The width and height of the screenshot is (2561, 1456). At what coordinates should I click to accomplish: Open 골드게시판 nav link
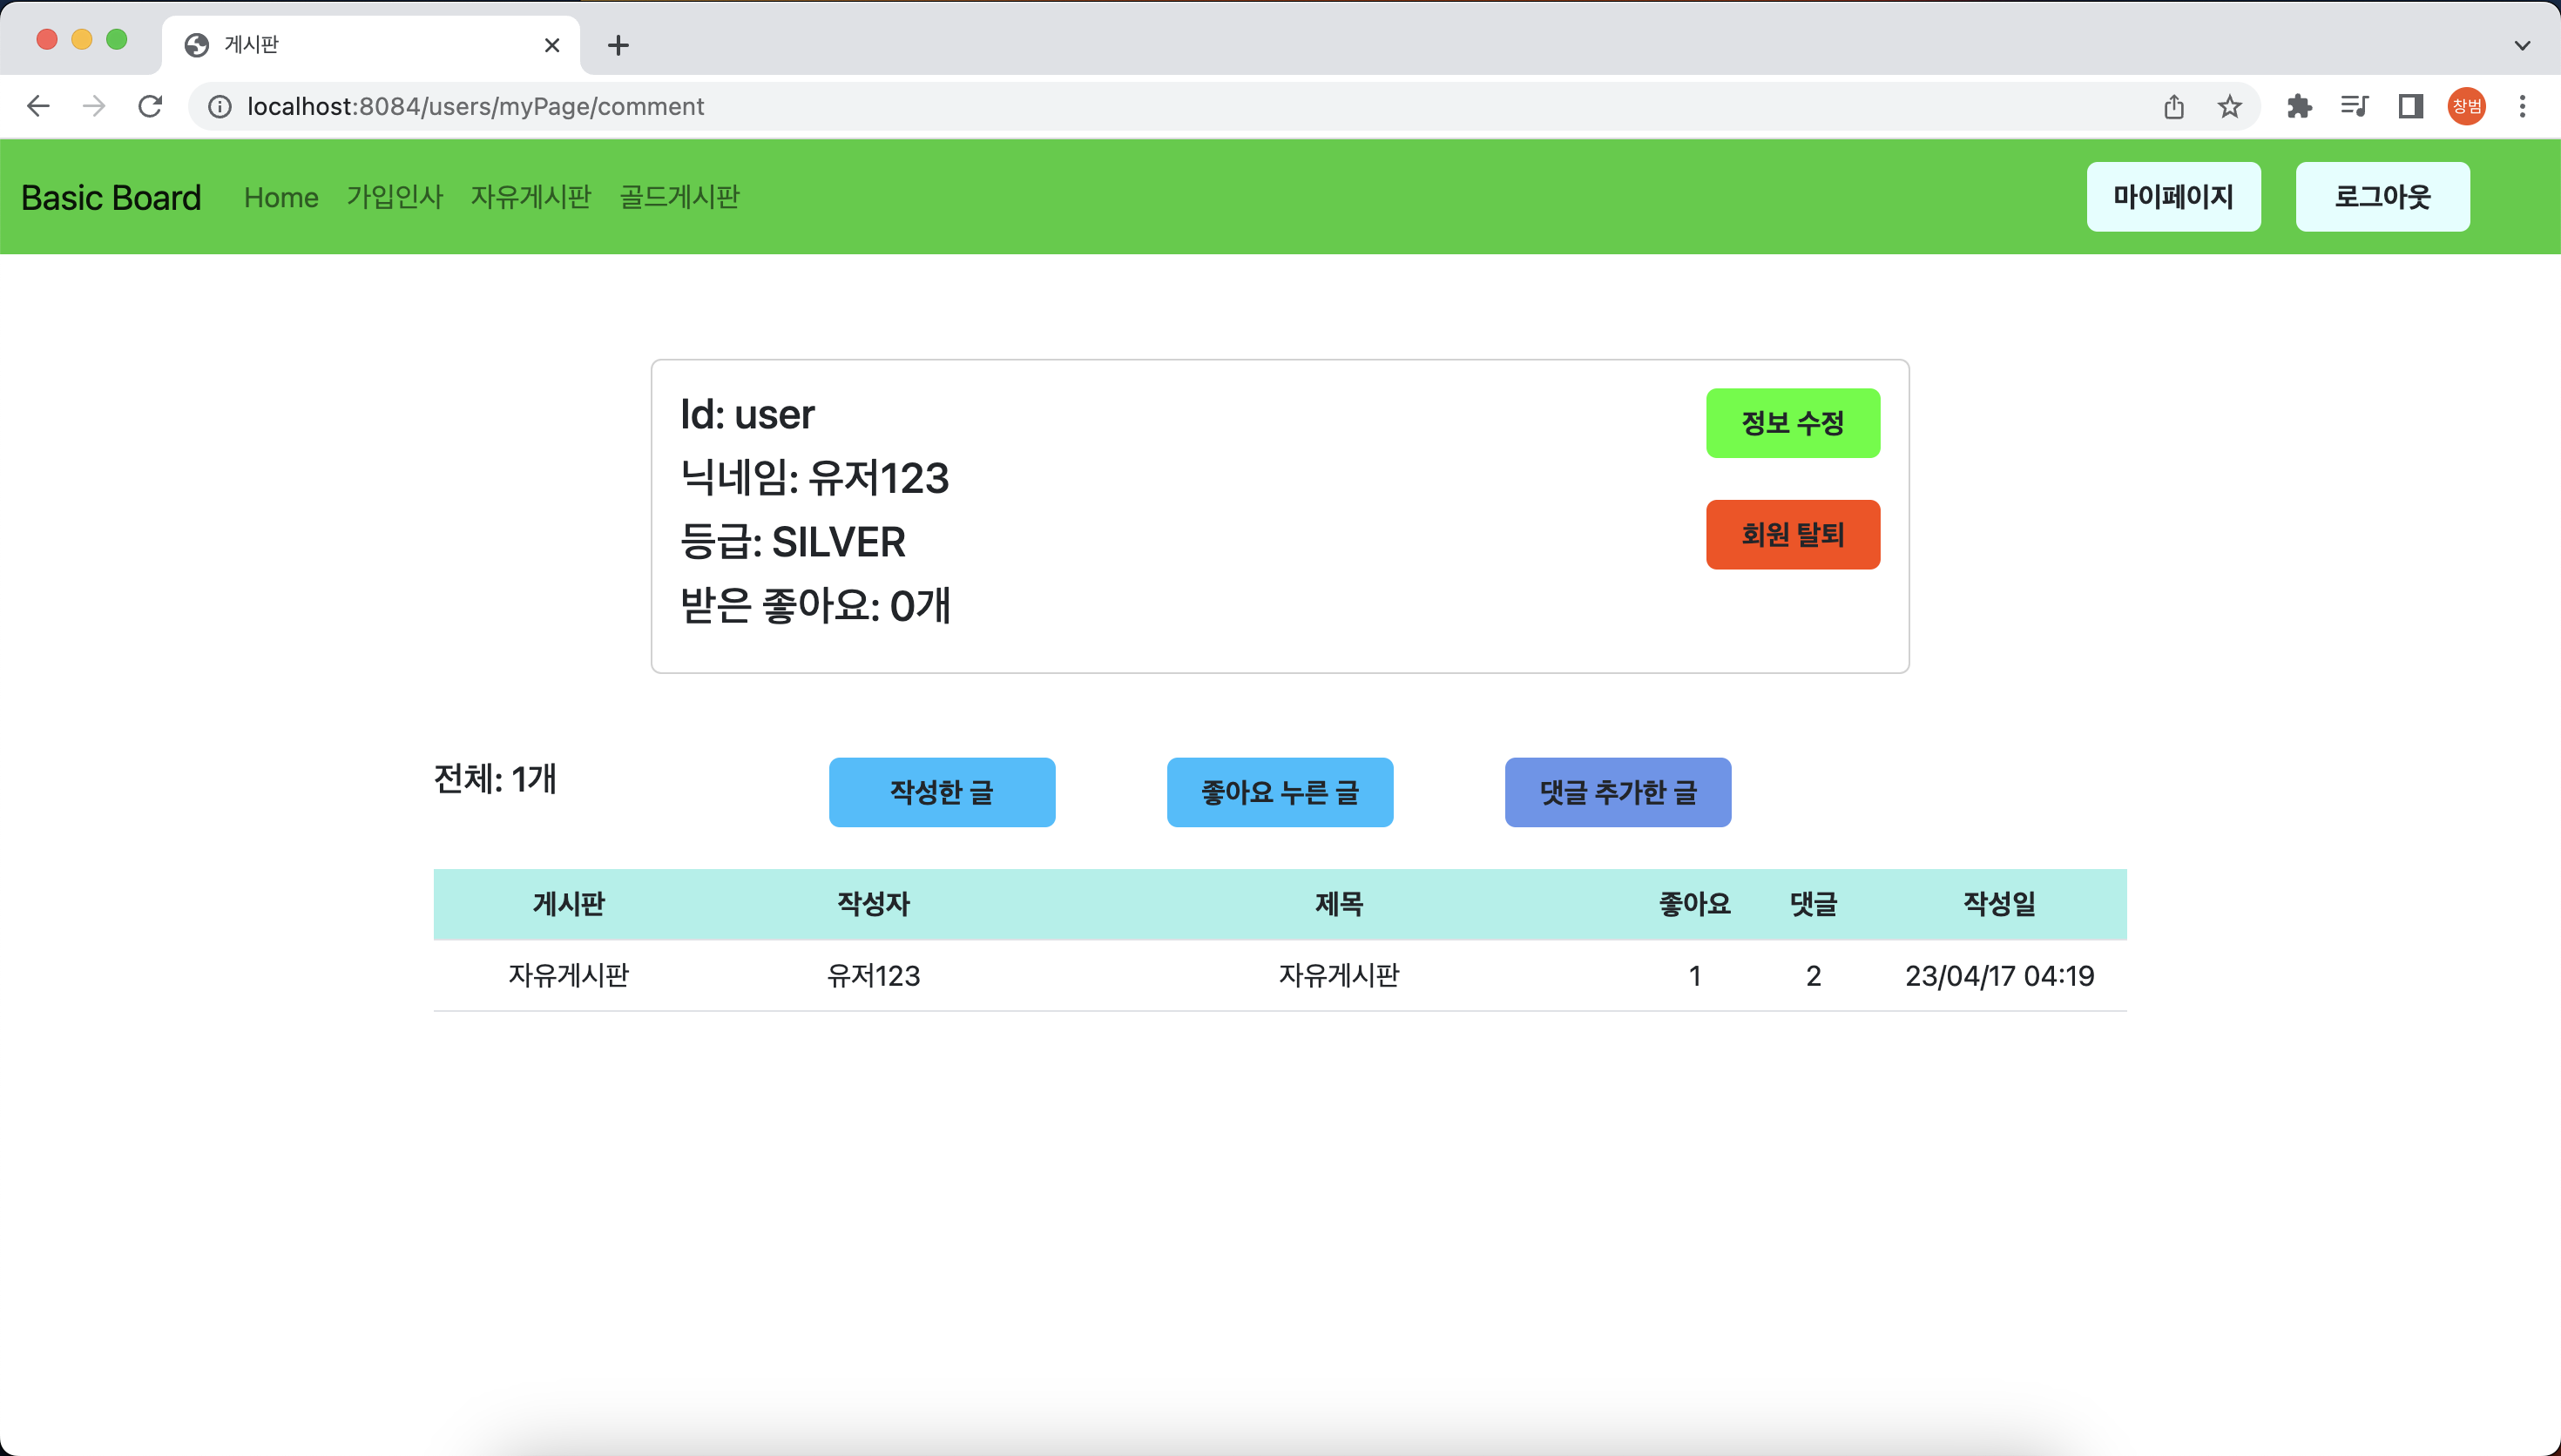679,197
